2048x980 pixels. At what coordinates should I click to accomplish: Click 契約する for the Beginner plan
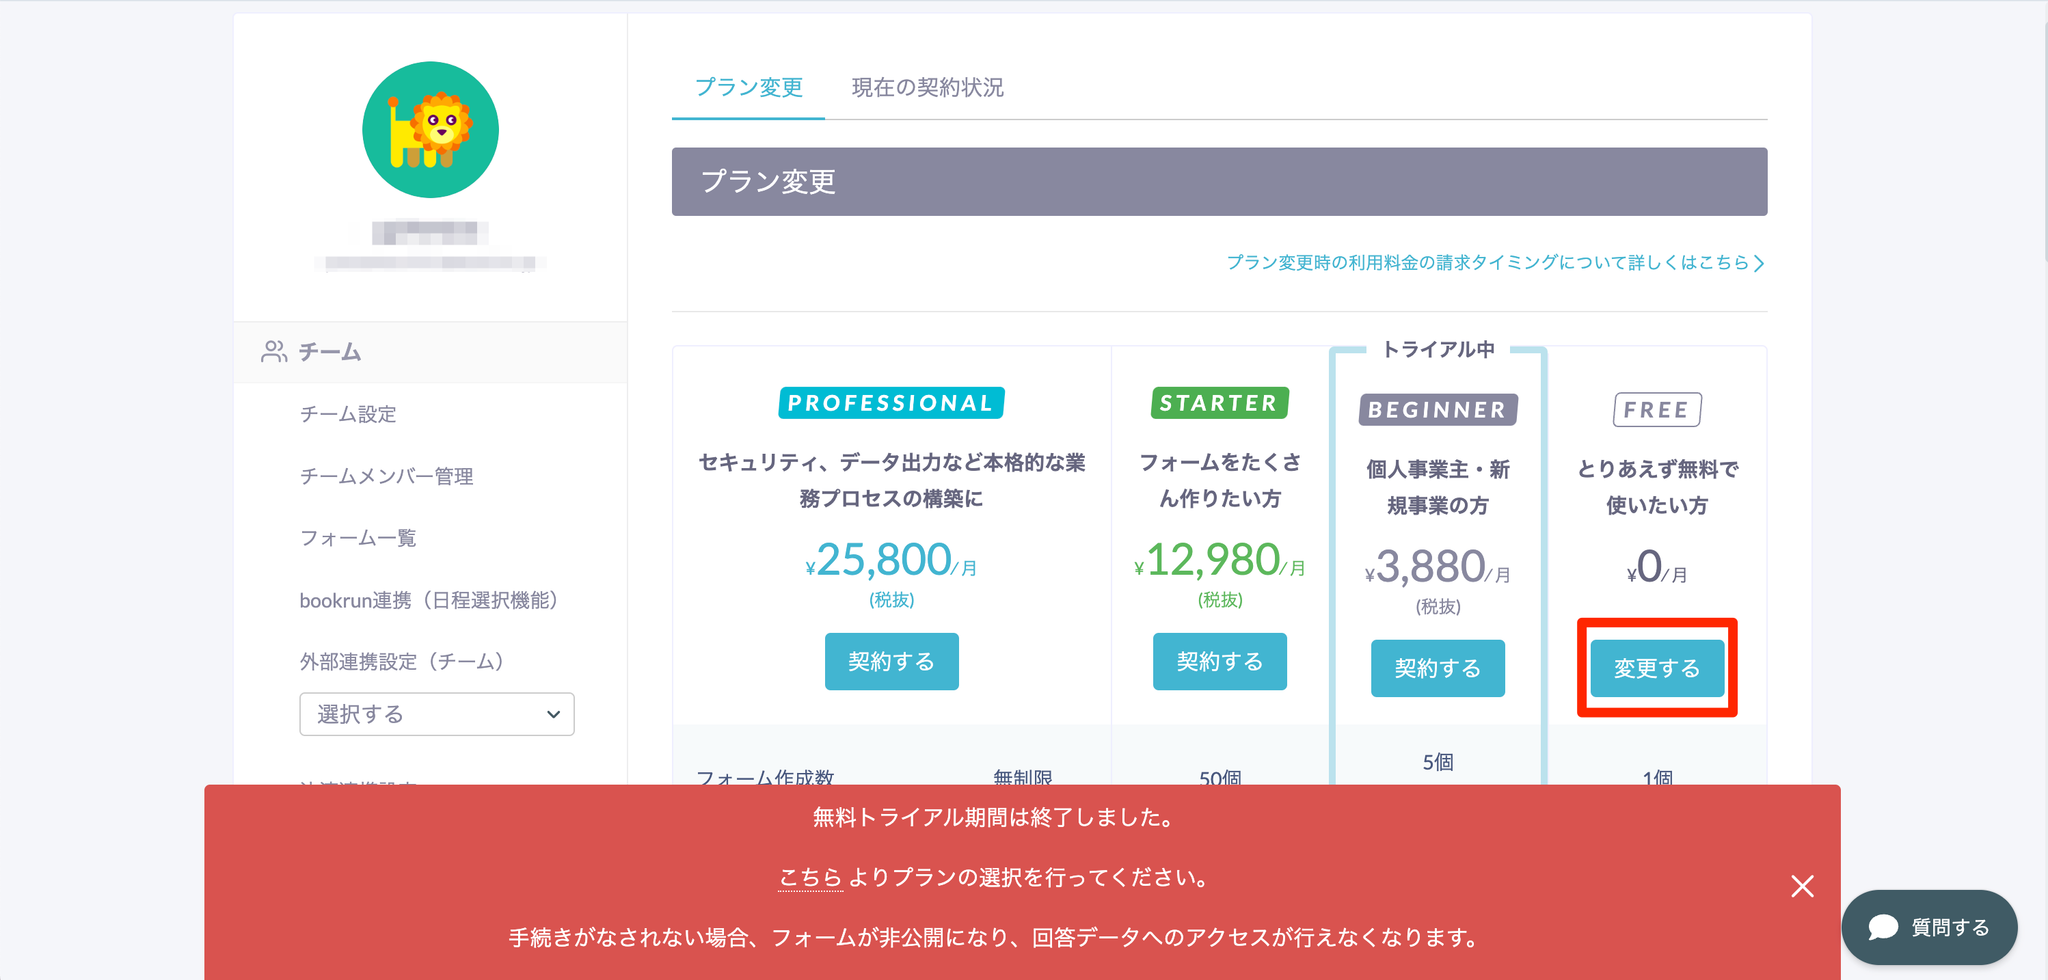pos(1437,668)
